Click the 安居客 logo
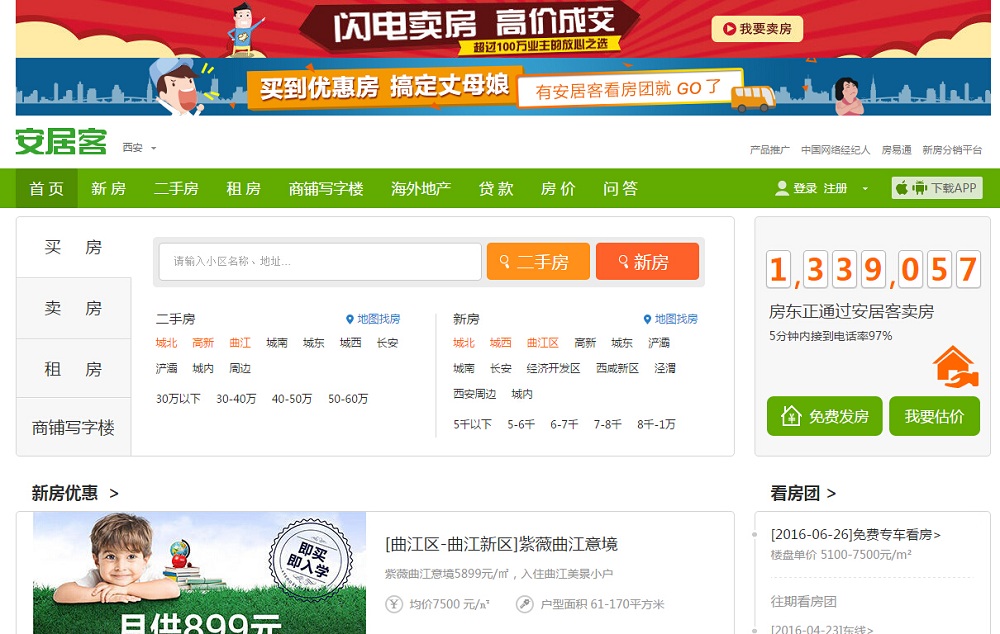The width and height of the screenshot is (1000, 634). click(61, 142)
